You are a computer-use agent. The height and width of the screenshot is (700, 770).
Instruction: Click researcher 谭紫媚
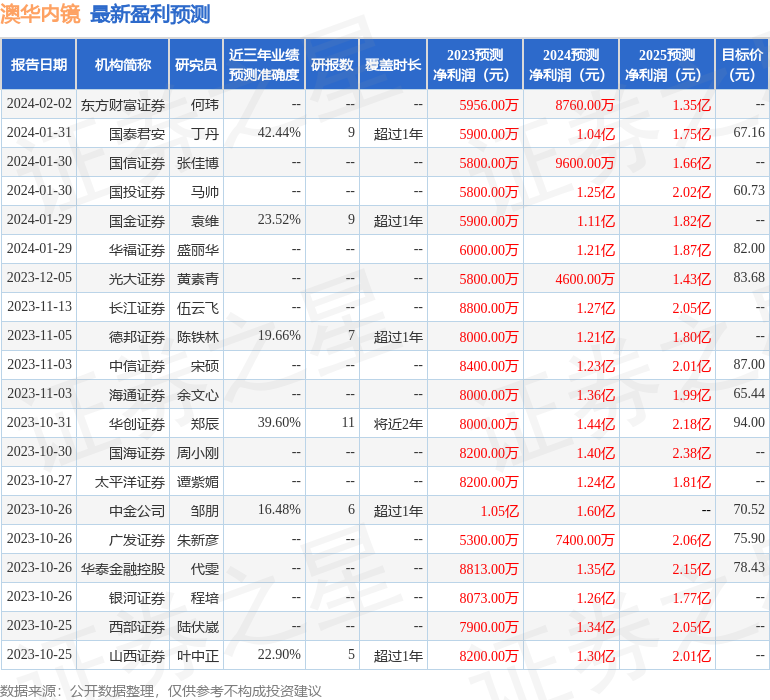198,482
